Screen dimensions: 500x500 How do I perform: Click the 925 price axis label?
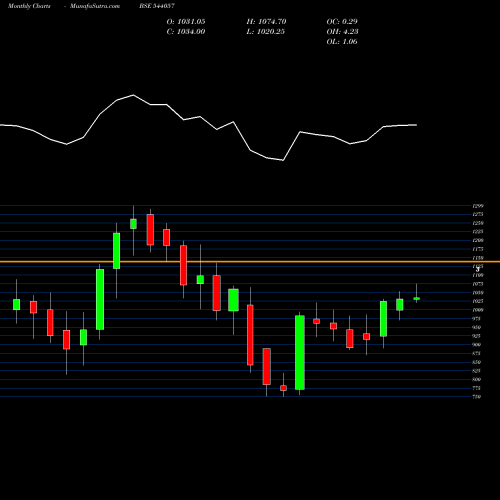pyautogui.click(x=477, y=336)
